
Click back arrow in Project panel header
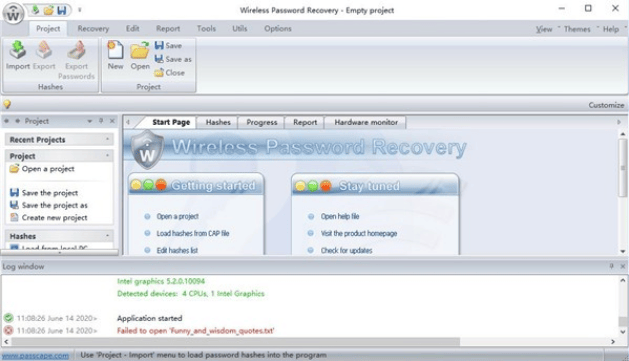point(6,121)
